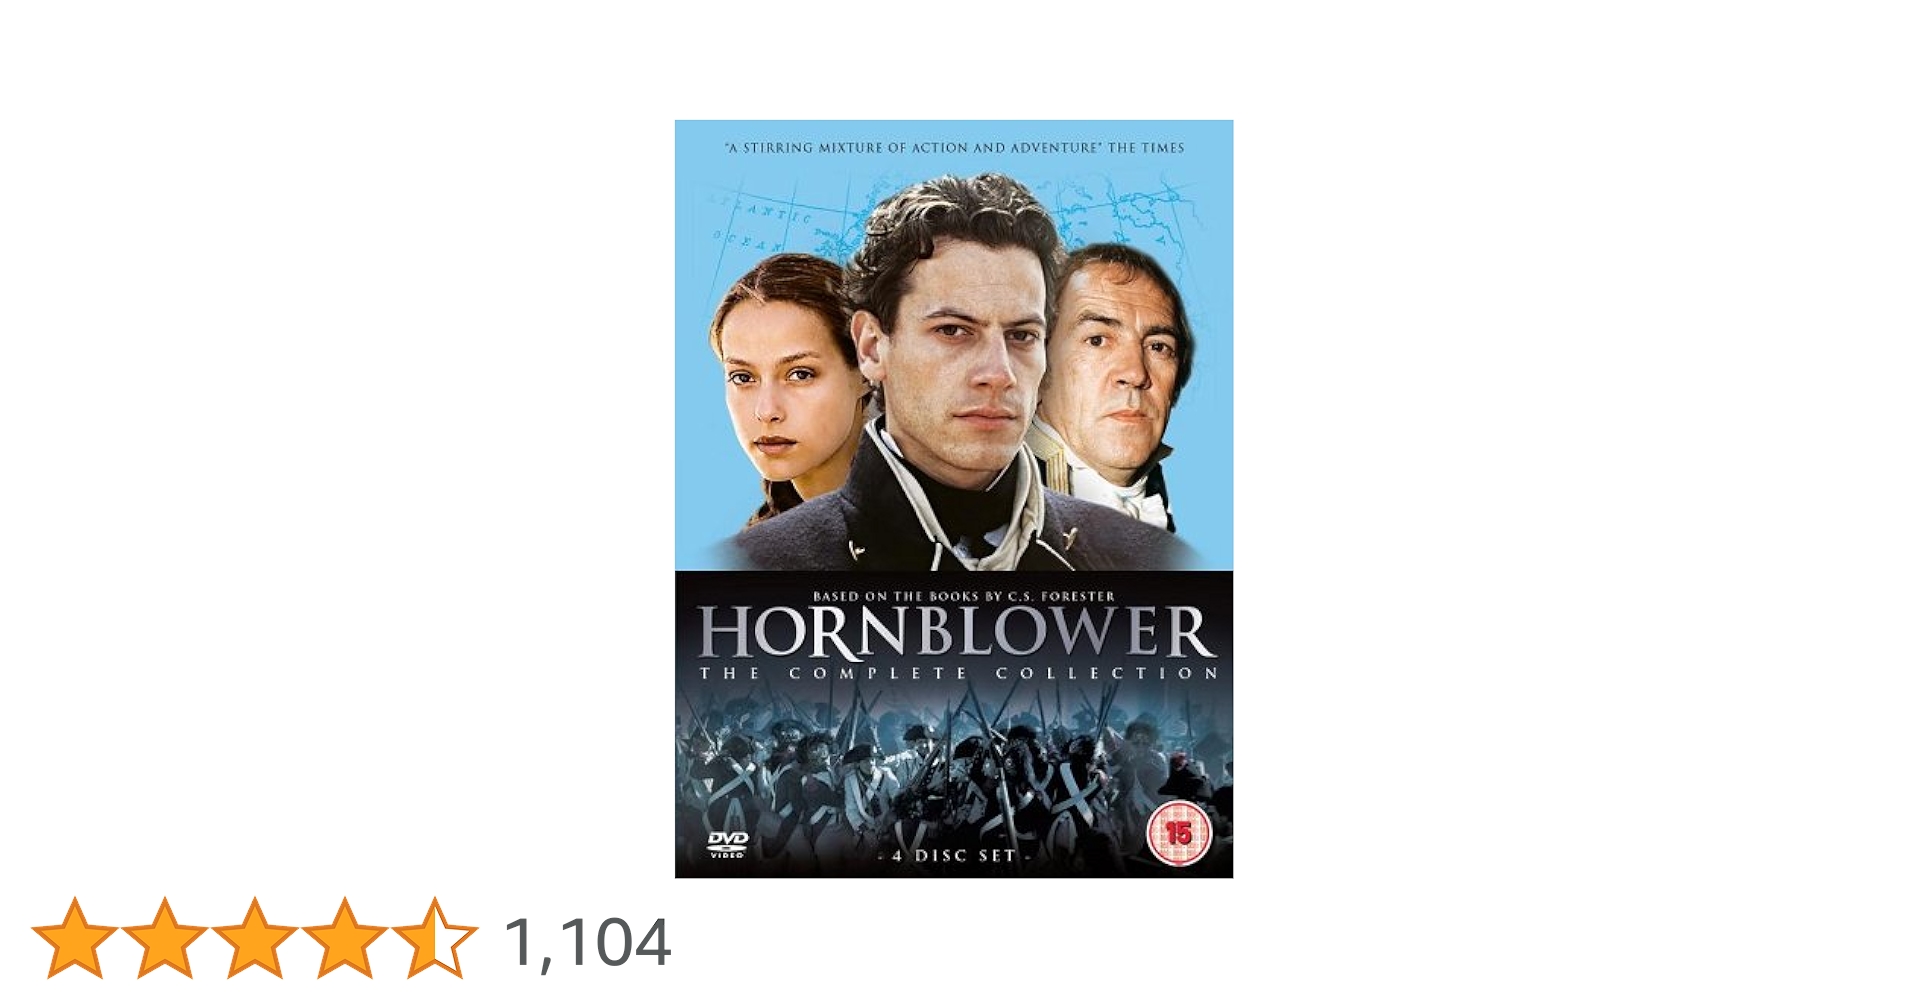1910x1000 pixels.
Task: Click the '4 Disc Set' label
Action: click(x=953, y=856)
